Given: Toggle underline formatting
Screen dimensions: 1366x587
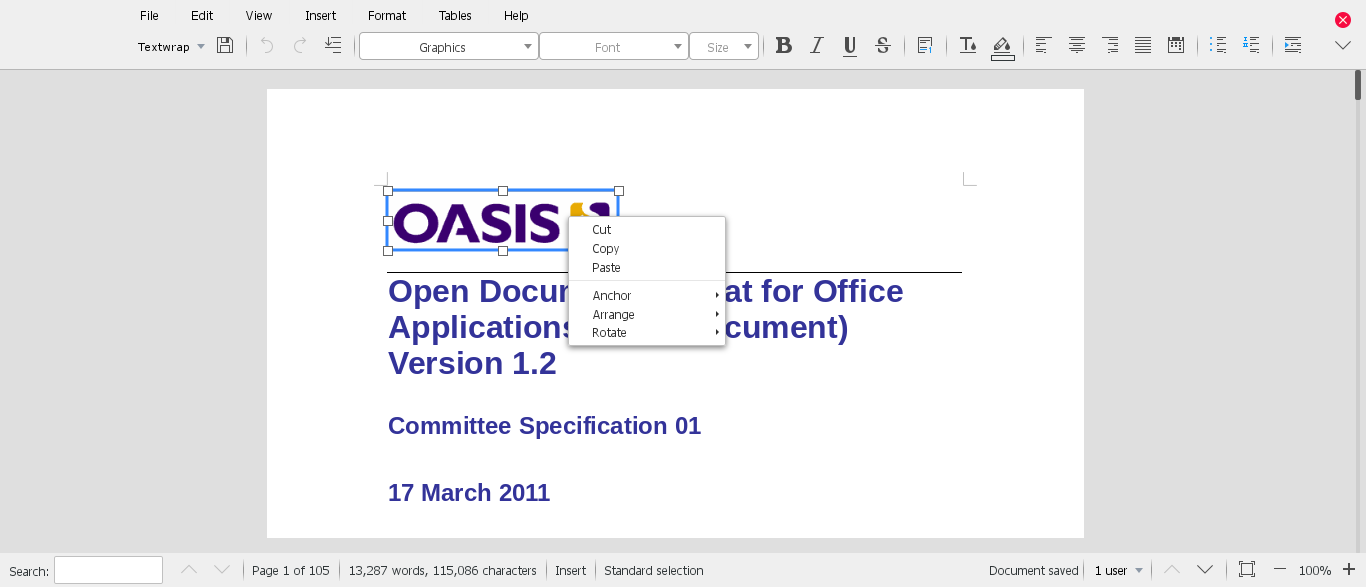Looking at the screenshot, I should (849, 46).
